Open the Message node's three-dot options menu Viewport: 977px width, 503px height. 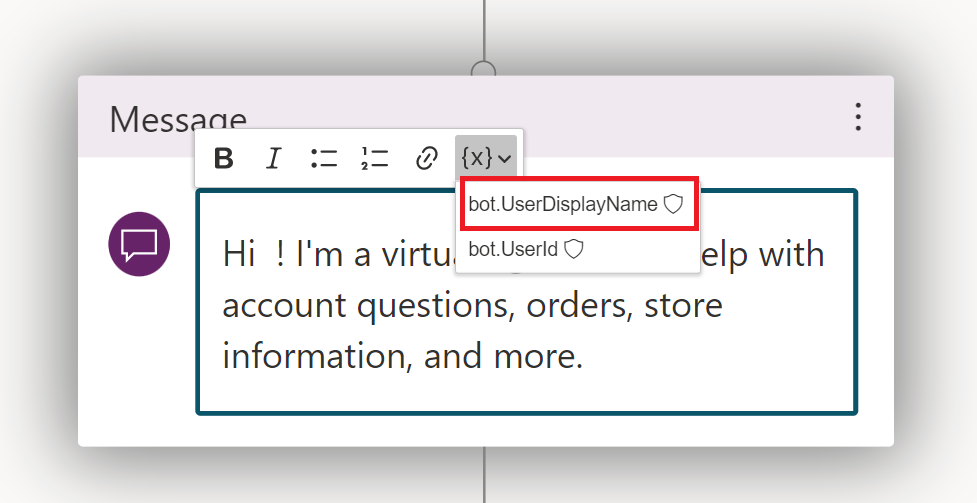[x=857, y=117]
